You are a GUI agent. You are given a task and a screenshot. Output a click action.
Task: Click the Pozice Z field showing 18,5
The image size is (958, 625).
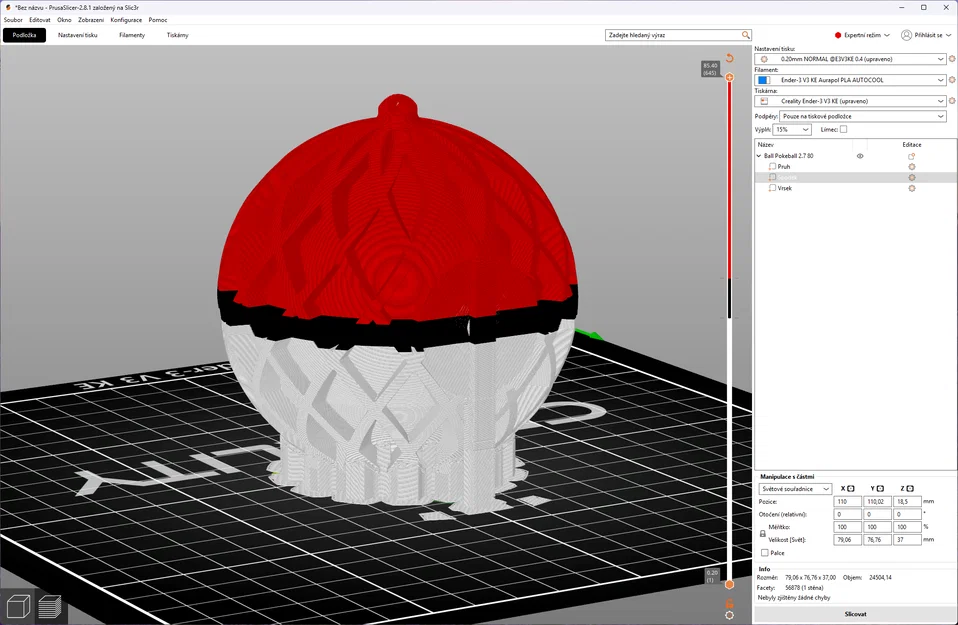click(907, 502)
